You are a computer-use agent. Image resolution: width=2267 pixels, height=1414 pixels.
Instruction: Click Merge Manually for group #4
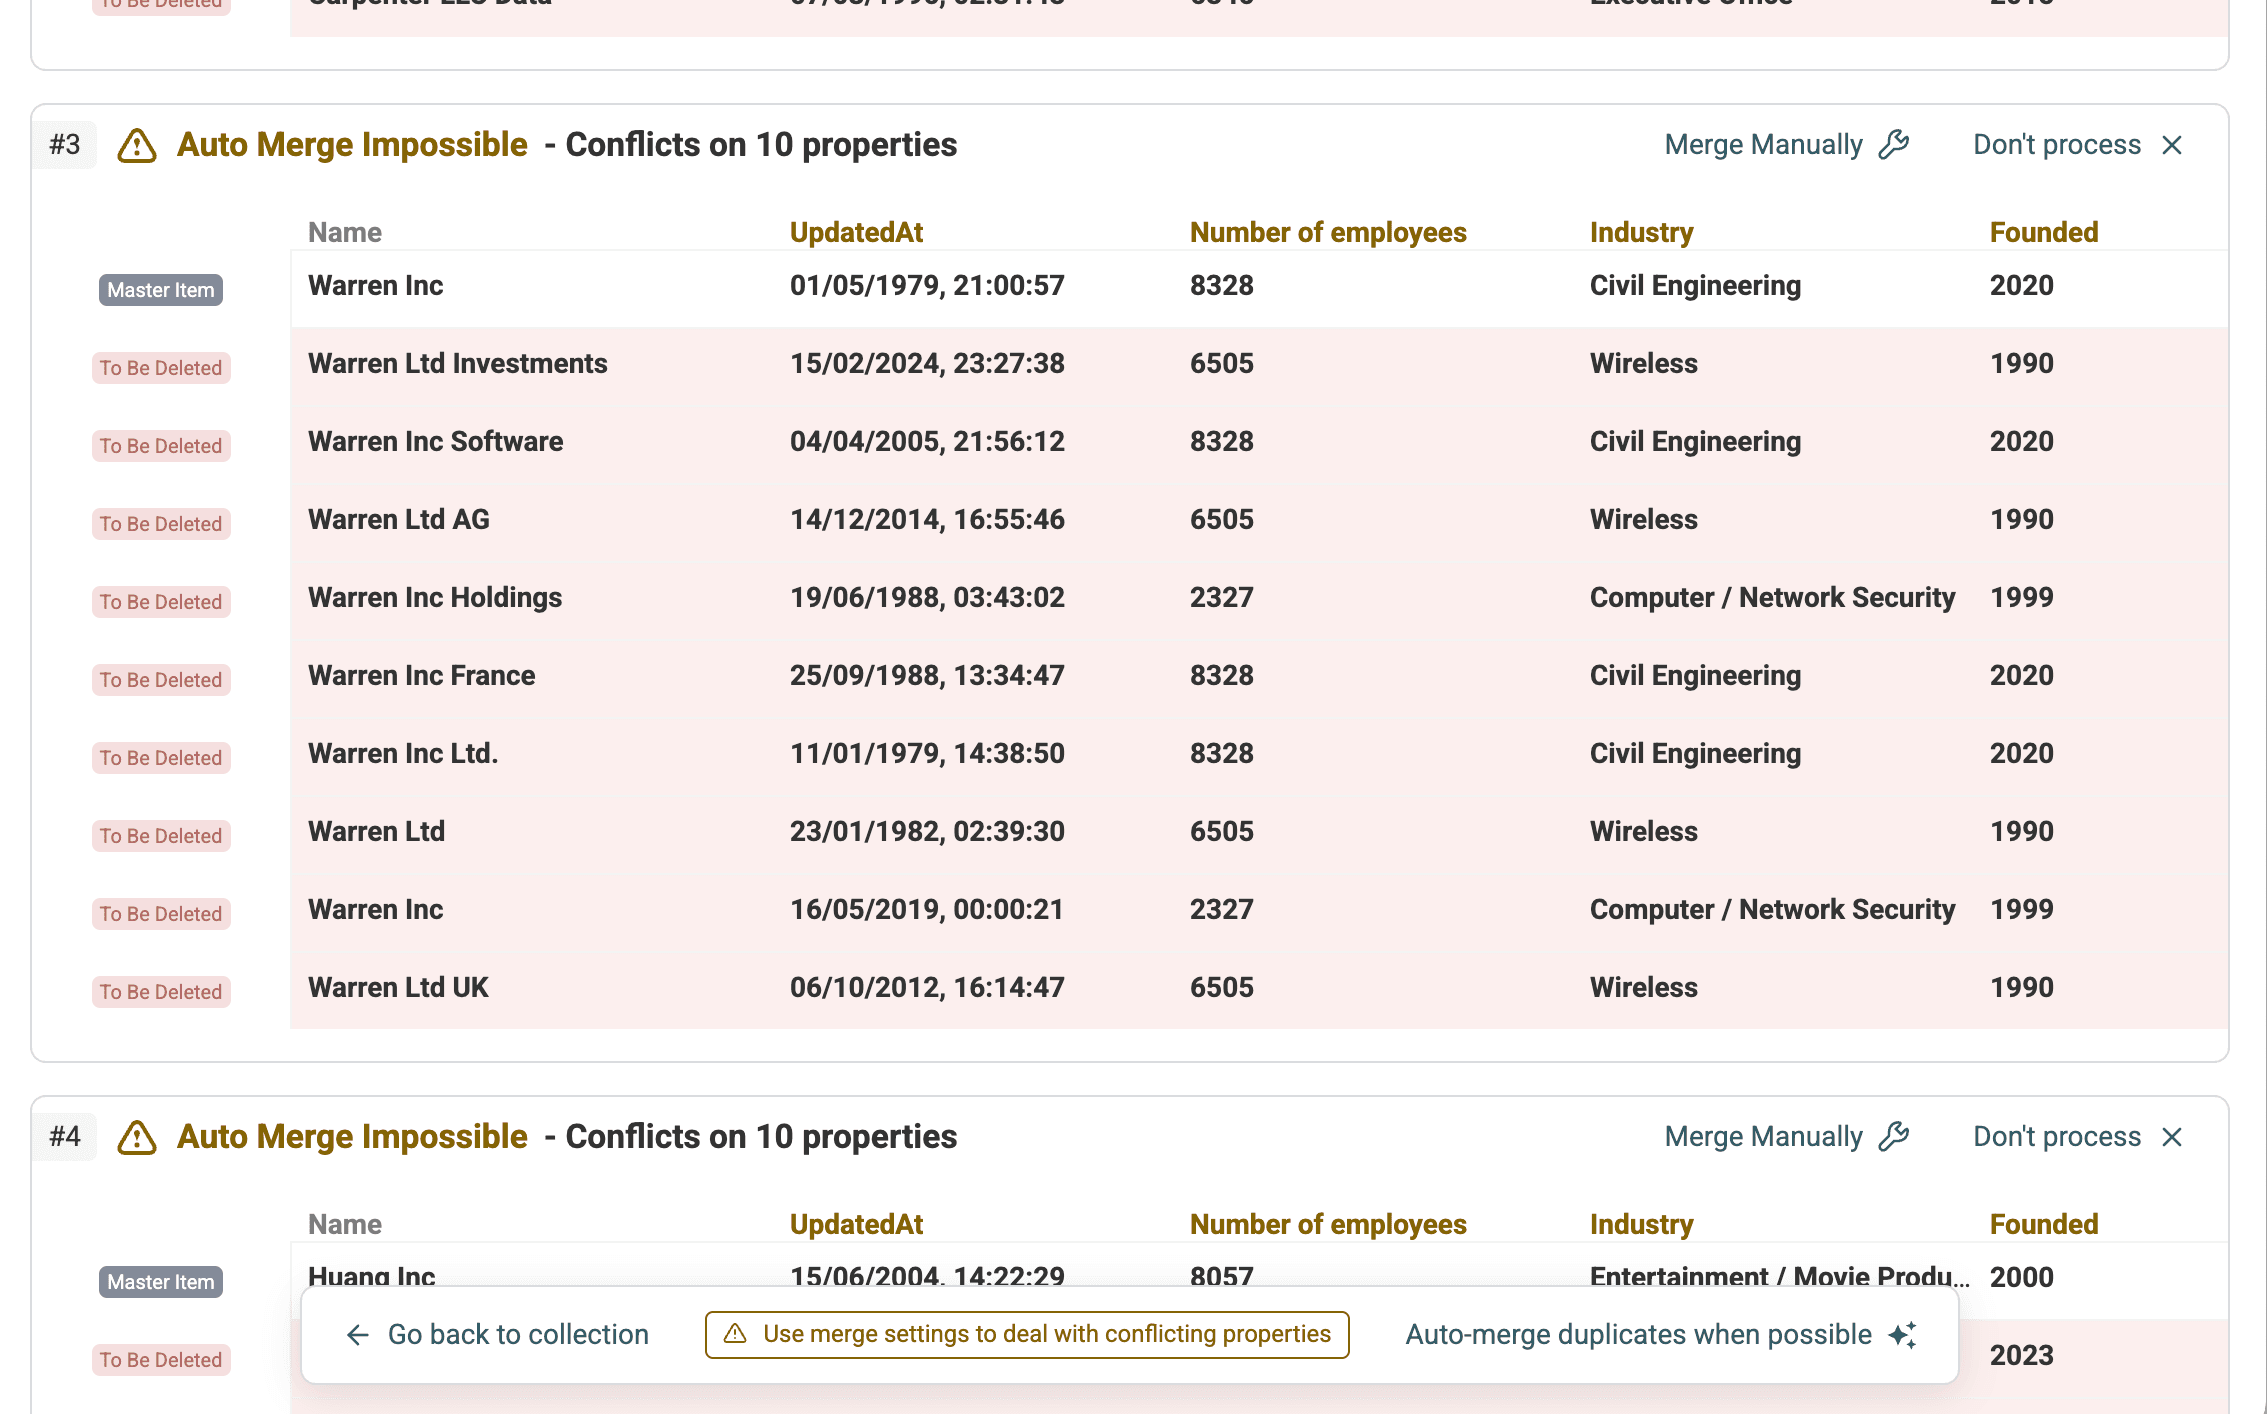(1787, 1137)
